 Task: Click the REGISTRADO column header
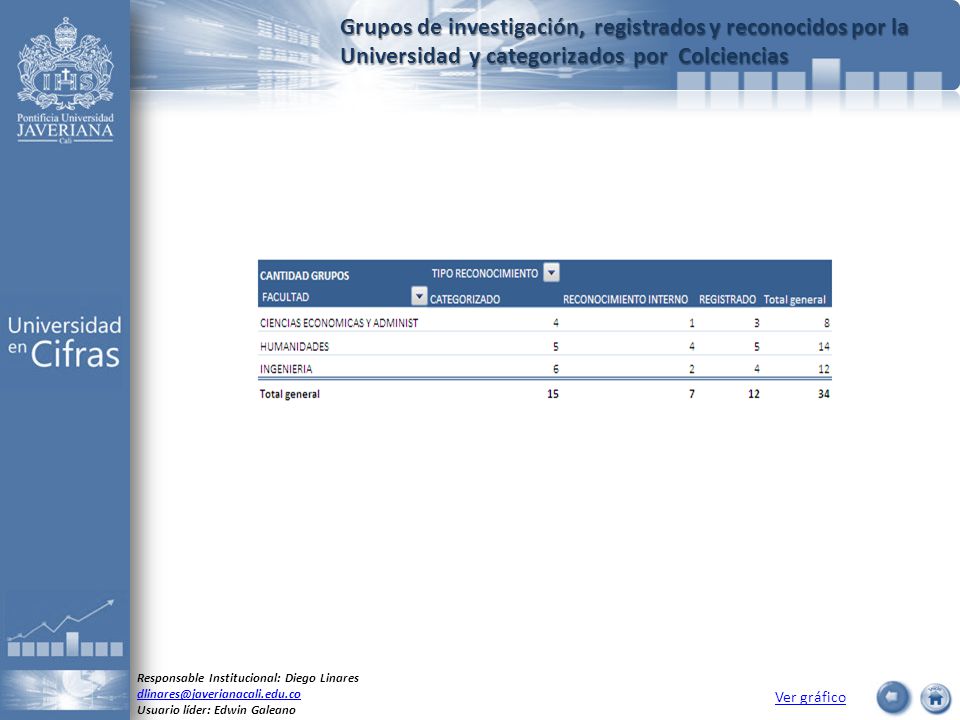point(727,299)
